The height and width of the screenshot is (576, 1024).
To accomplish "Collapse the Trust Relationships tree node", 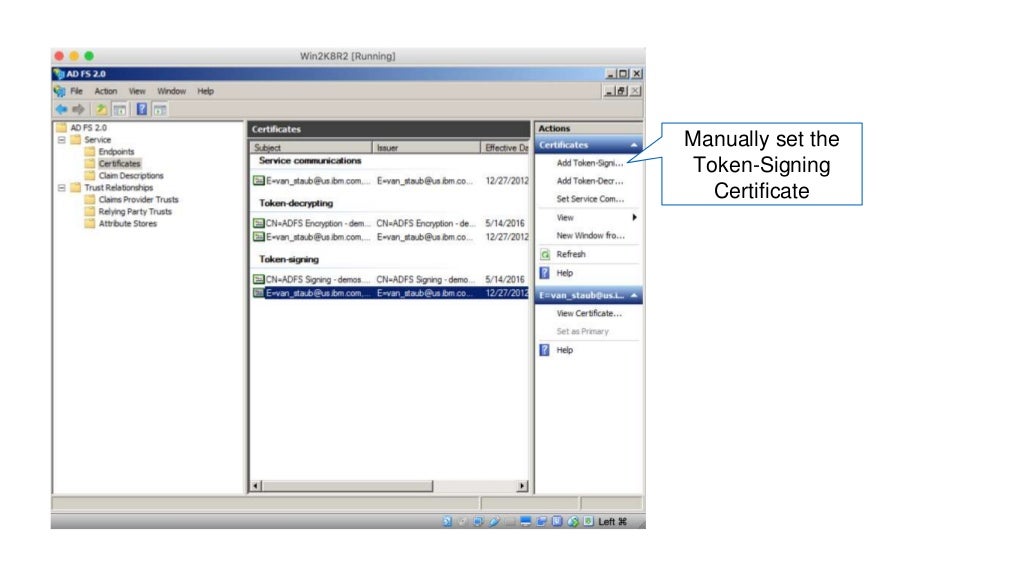I will pos(61,187).
